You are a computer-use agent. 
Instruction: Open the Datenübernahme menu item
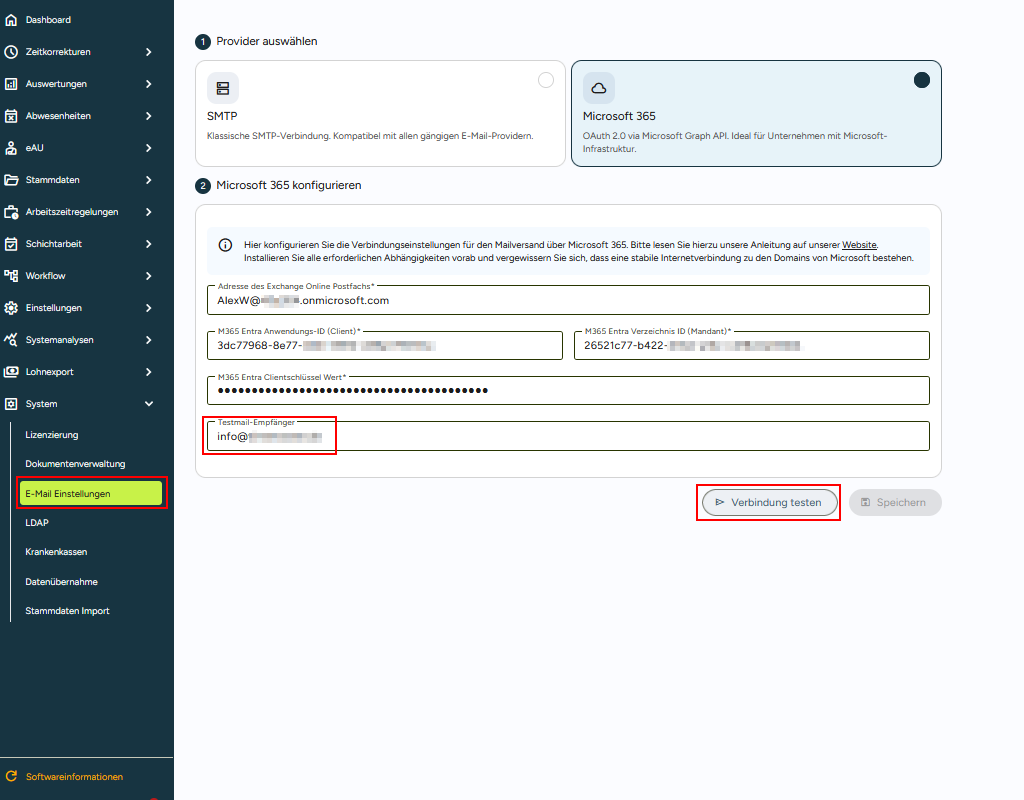pos(61,582)
